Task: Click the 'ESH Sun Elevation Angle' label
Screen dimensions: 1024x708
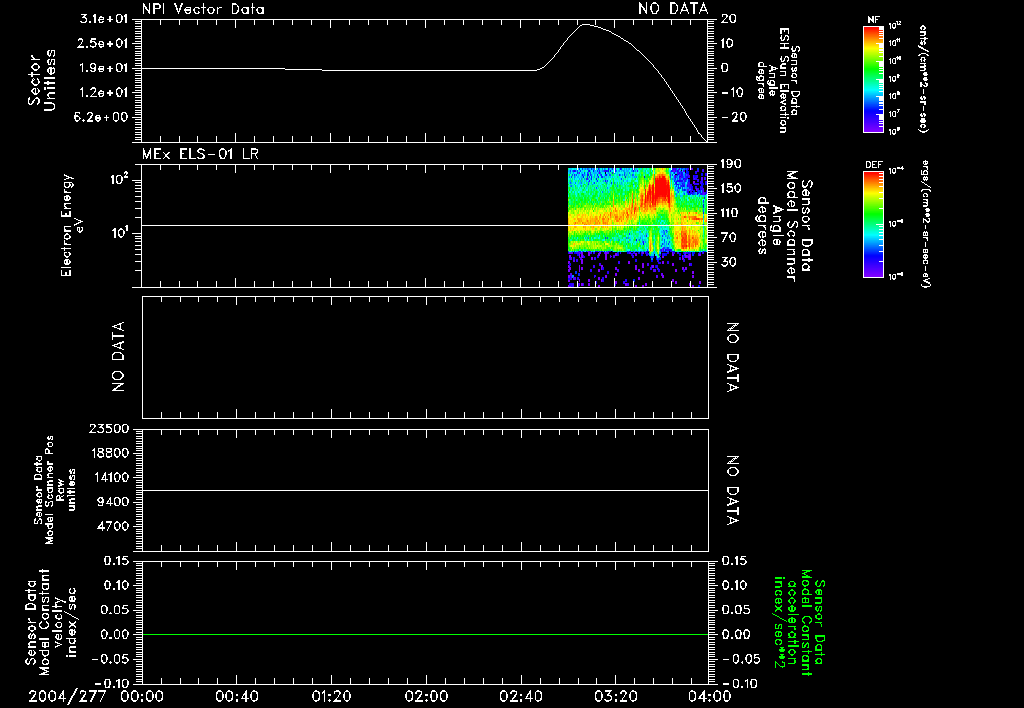Action: click(776, 80)
